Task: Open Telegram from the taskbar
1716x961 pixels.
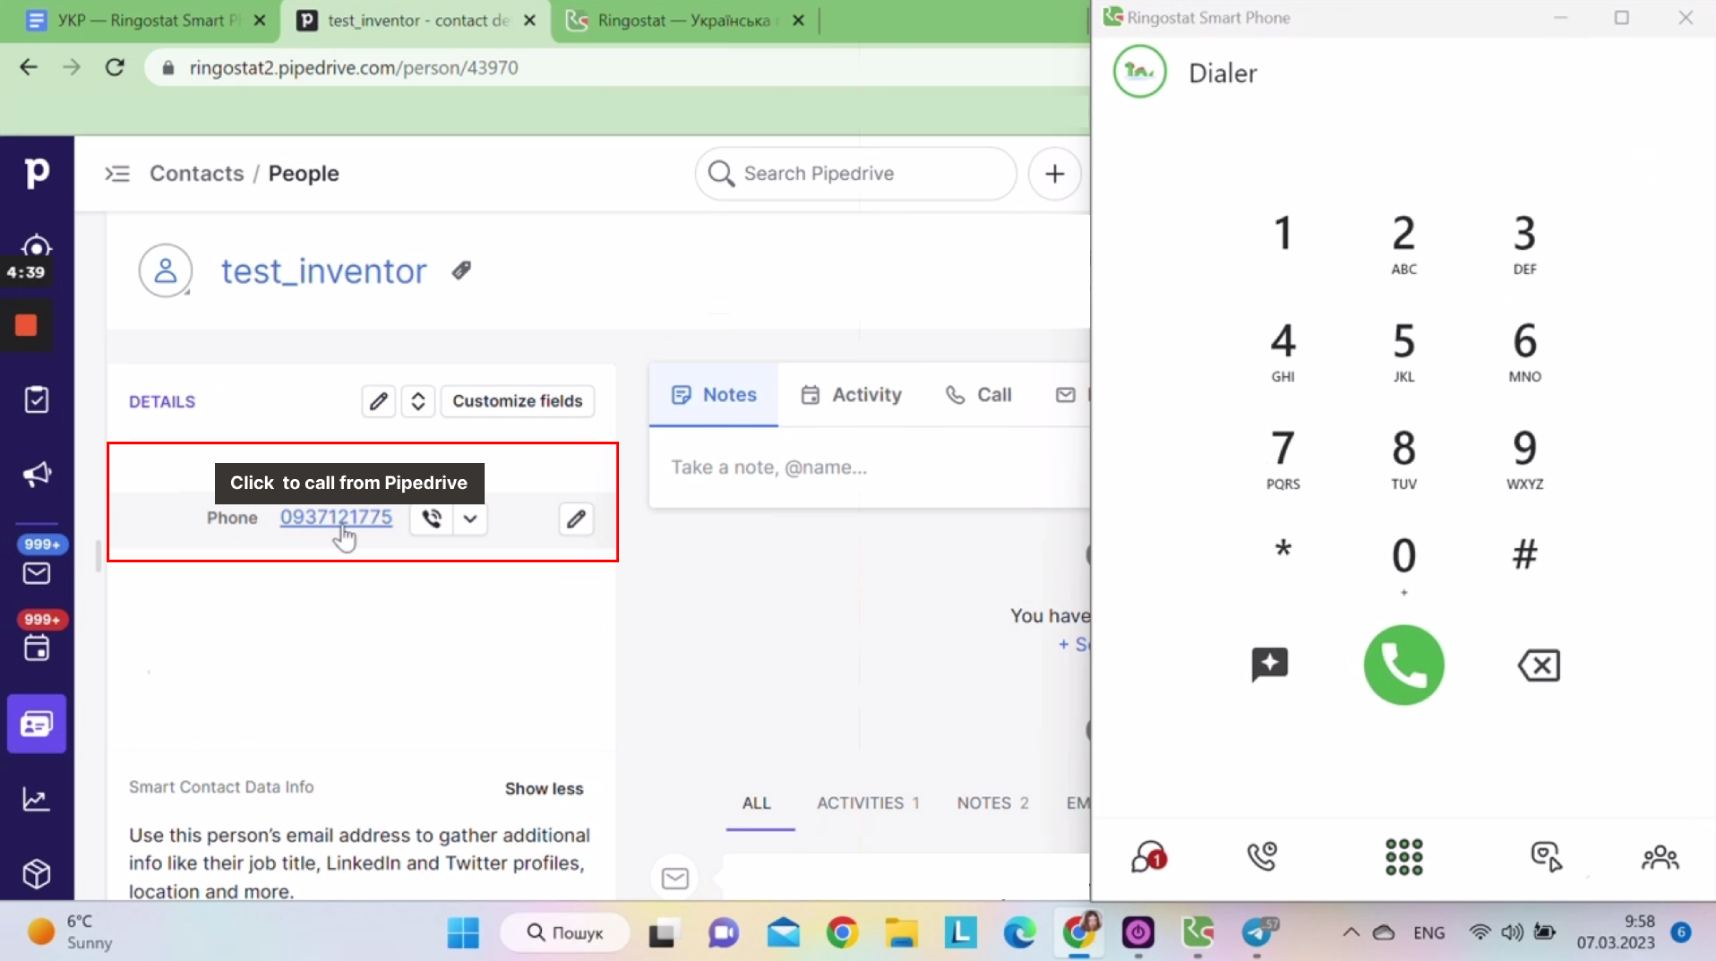Action: [1259, 933]
